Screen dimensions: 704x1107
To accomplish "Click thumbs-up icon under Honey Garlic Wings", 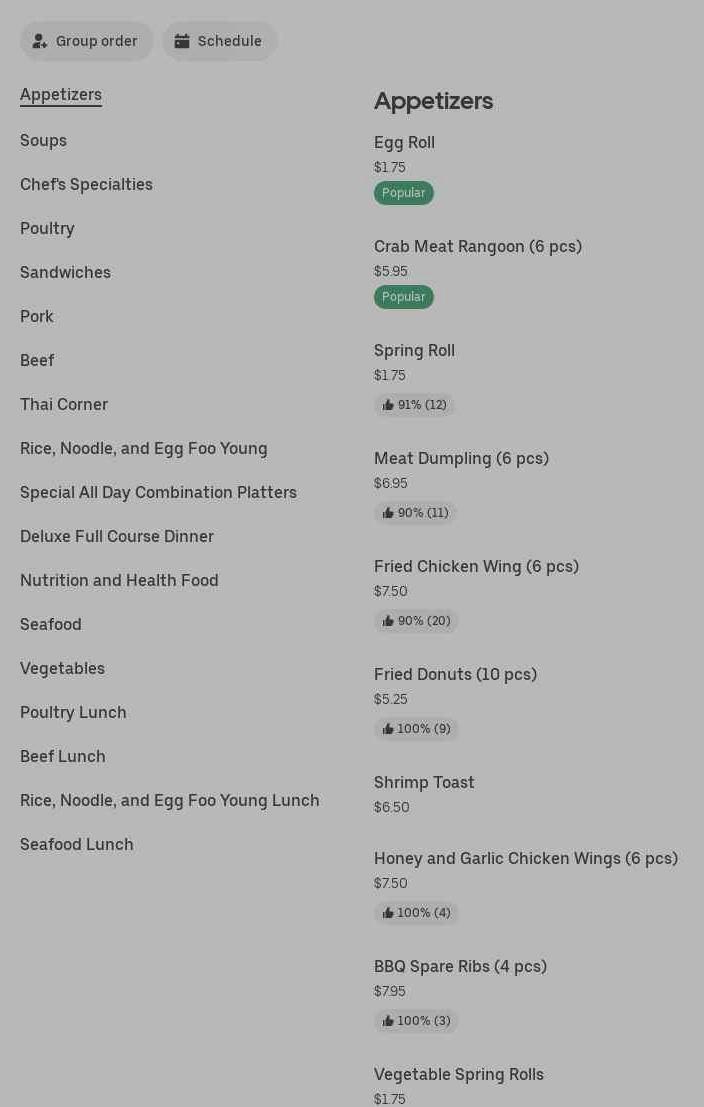I will (x=388, y=913).
